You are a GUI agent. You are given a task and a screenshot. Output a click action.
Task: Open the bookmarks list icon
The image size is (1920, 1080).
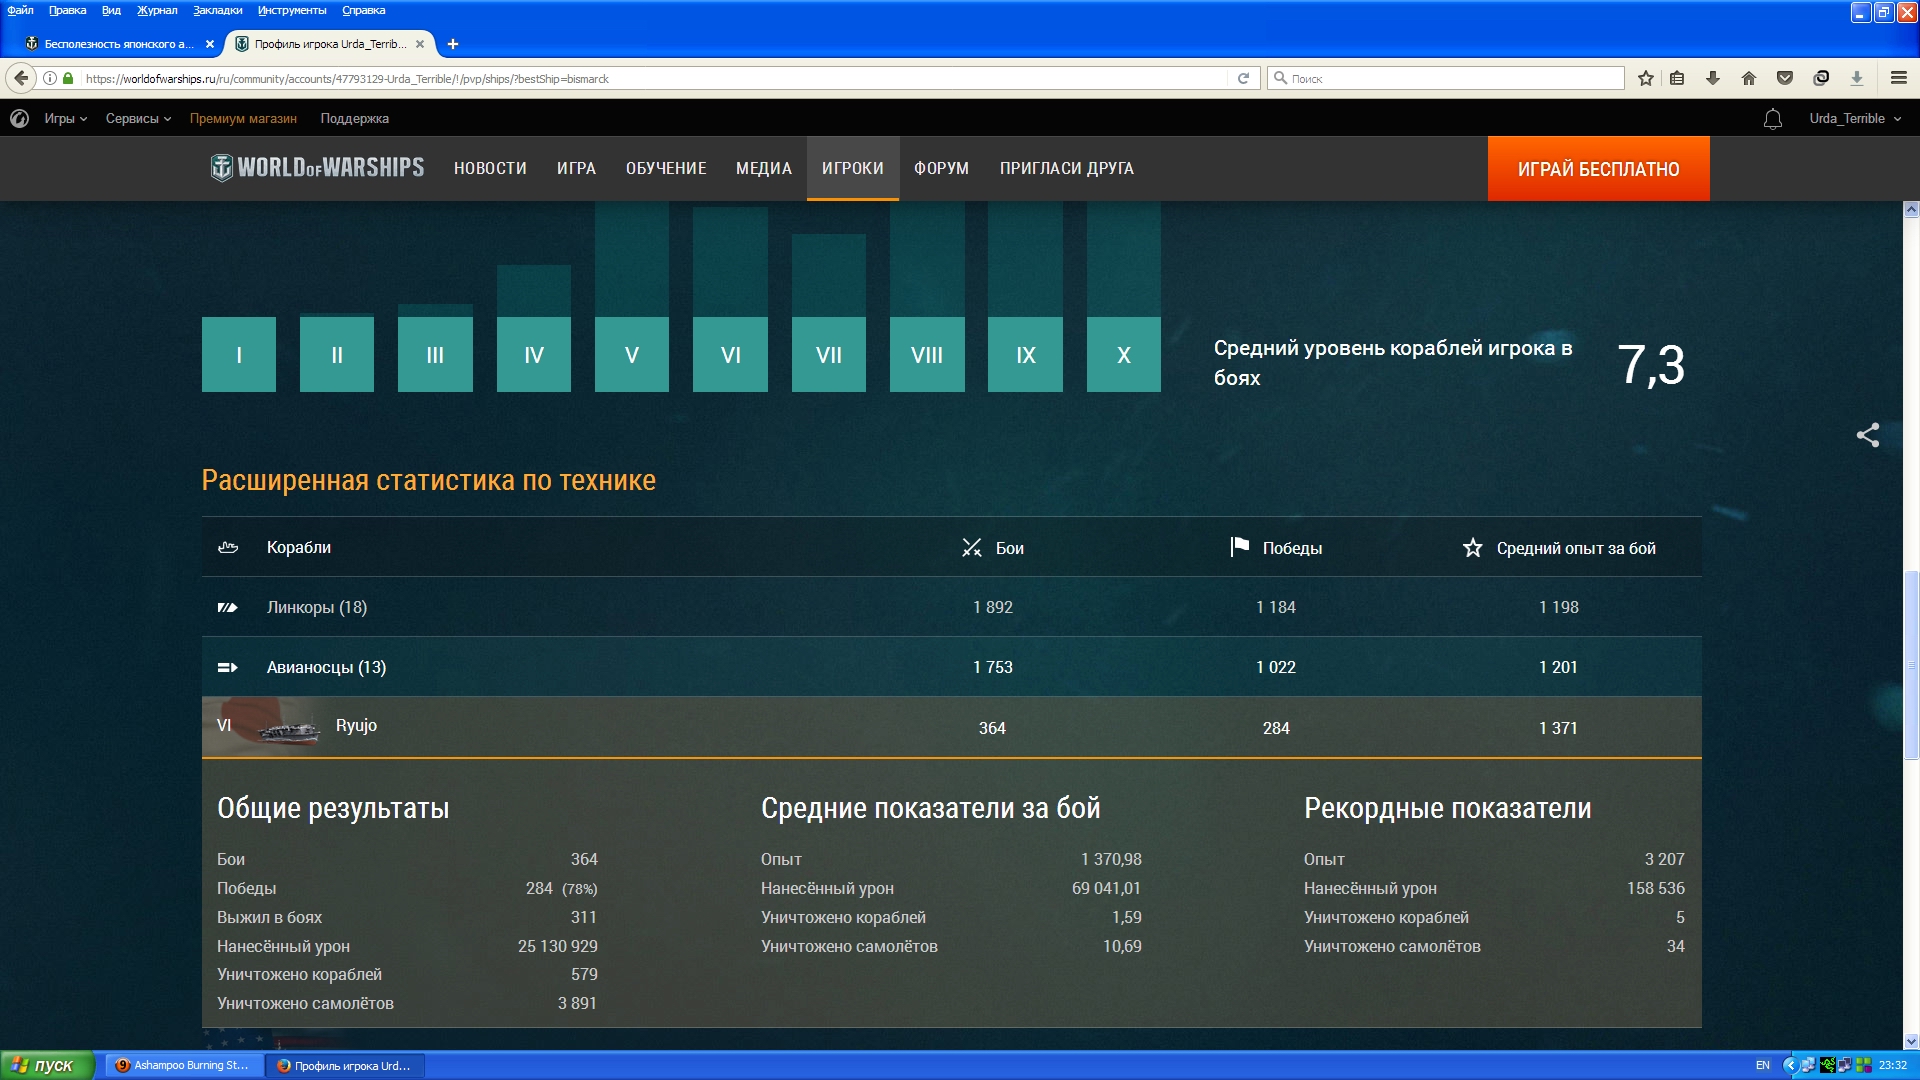tap(1678, 78)
